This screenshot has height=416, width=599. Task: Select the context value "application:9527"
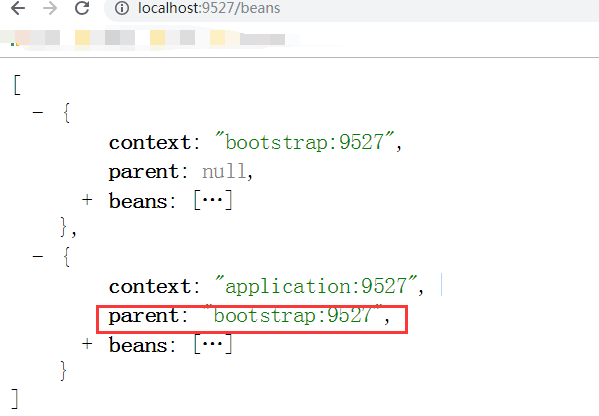(316, 286)
